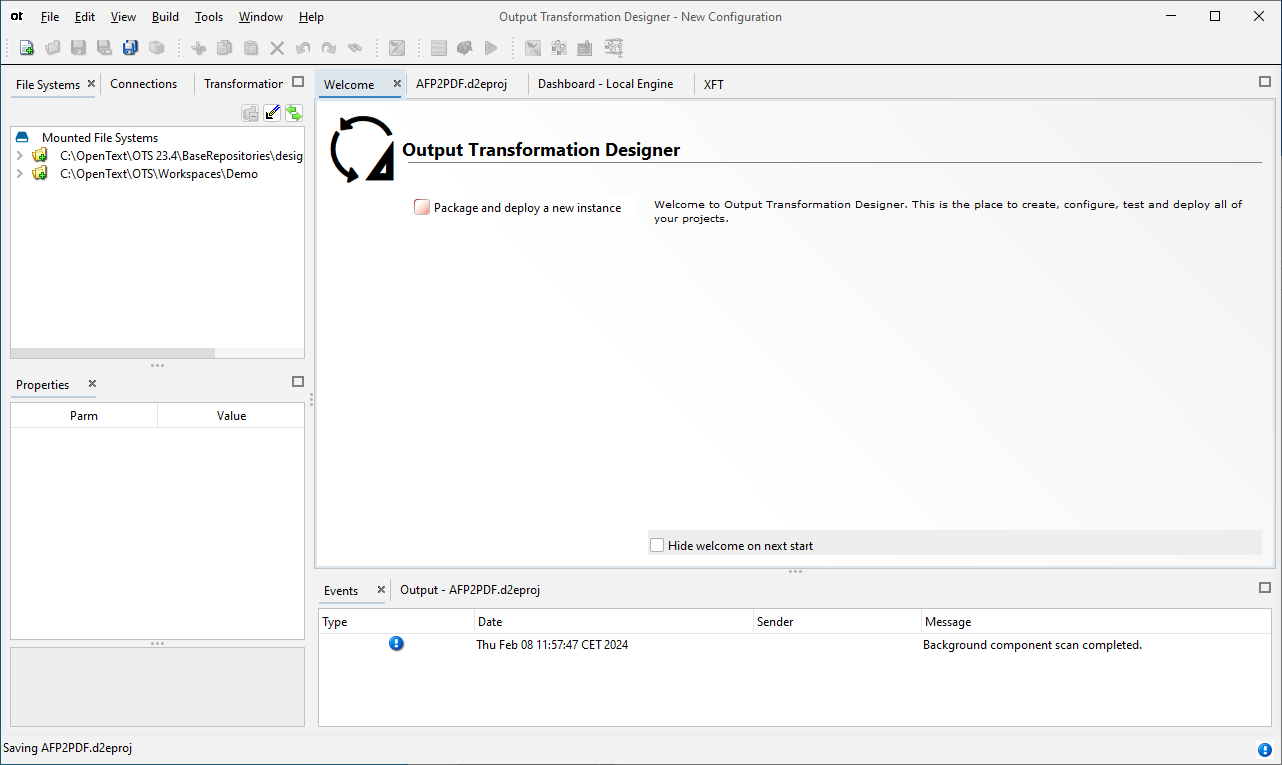Switch to the Transformation tab
The image size is (1282, 765).
click(243, 84)
